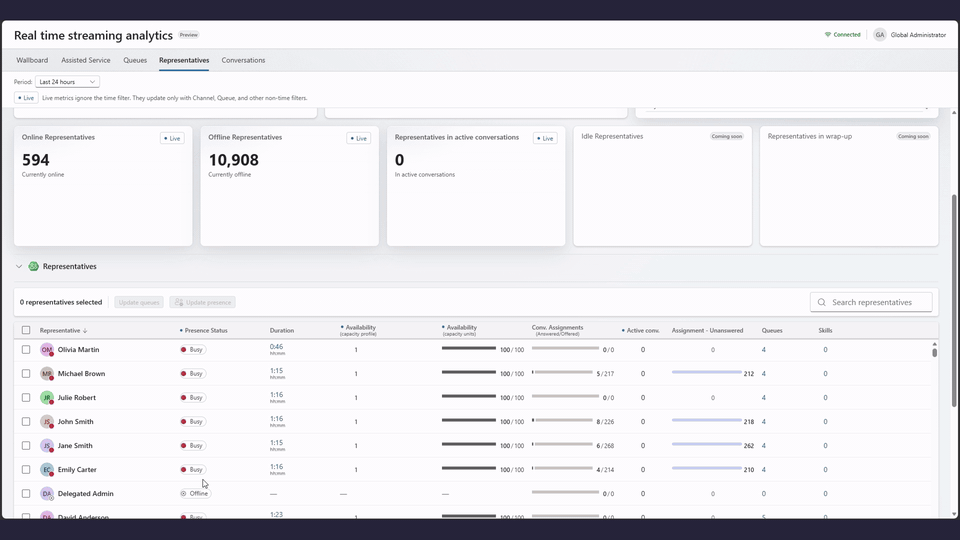Viewport: 960px width, 540px height.
Task: Select Olivia Martin's row checkbox
Action: [26, 350]
